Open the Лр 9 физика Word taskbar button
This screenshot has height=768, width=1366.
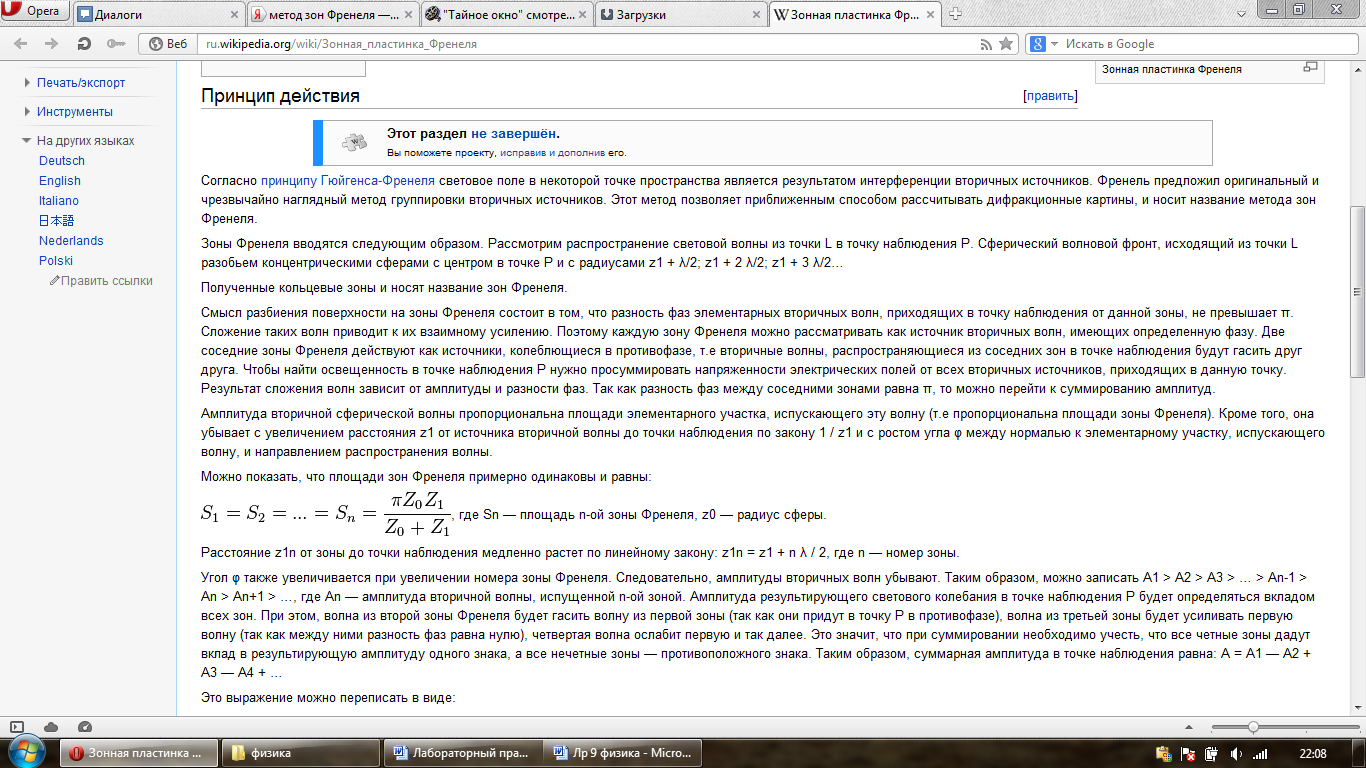(623, 753)
